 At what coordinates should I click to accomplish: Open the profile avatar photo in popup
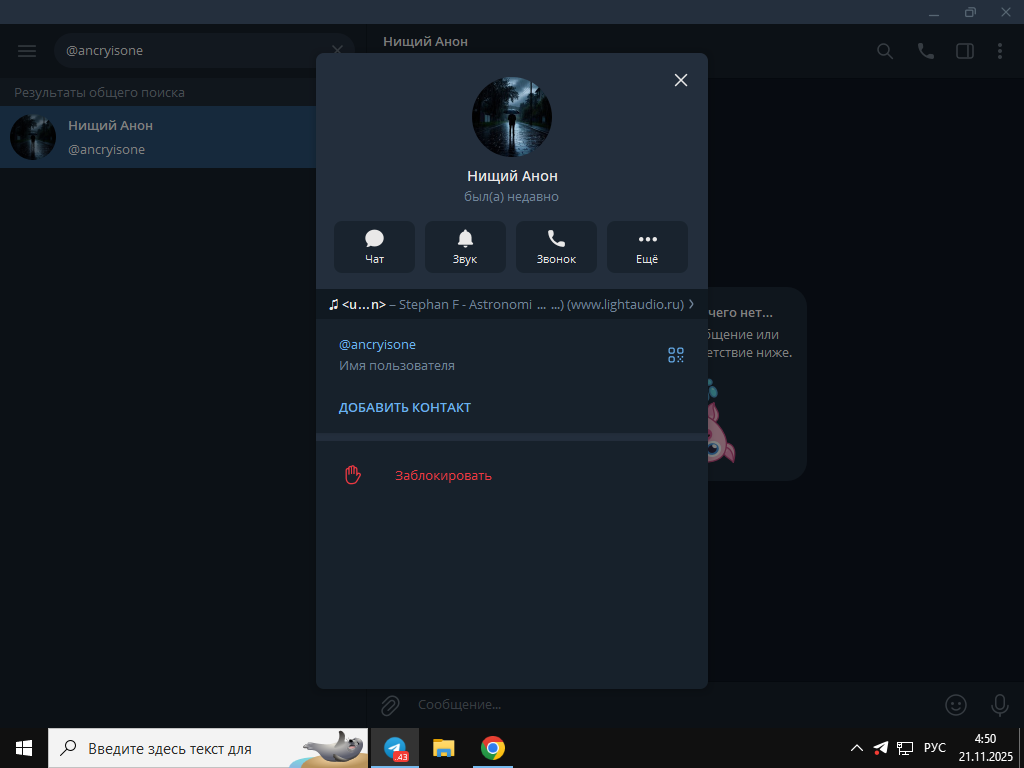coord(512,117)
